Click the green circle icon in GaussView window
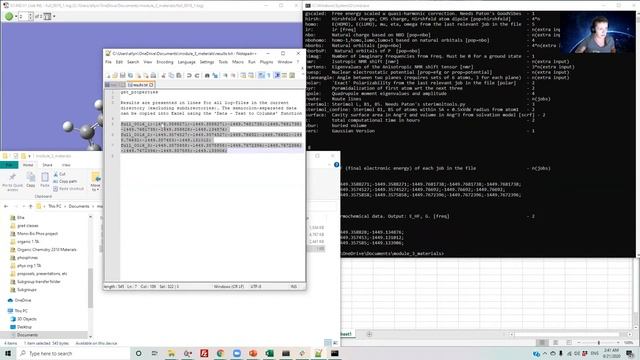 tap(9, 16)
